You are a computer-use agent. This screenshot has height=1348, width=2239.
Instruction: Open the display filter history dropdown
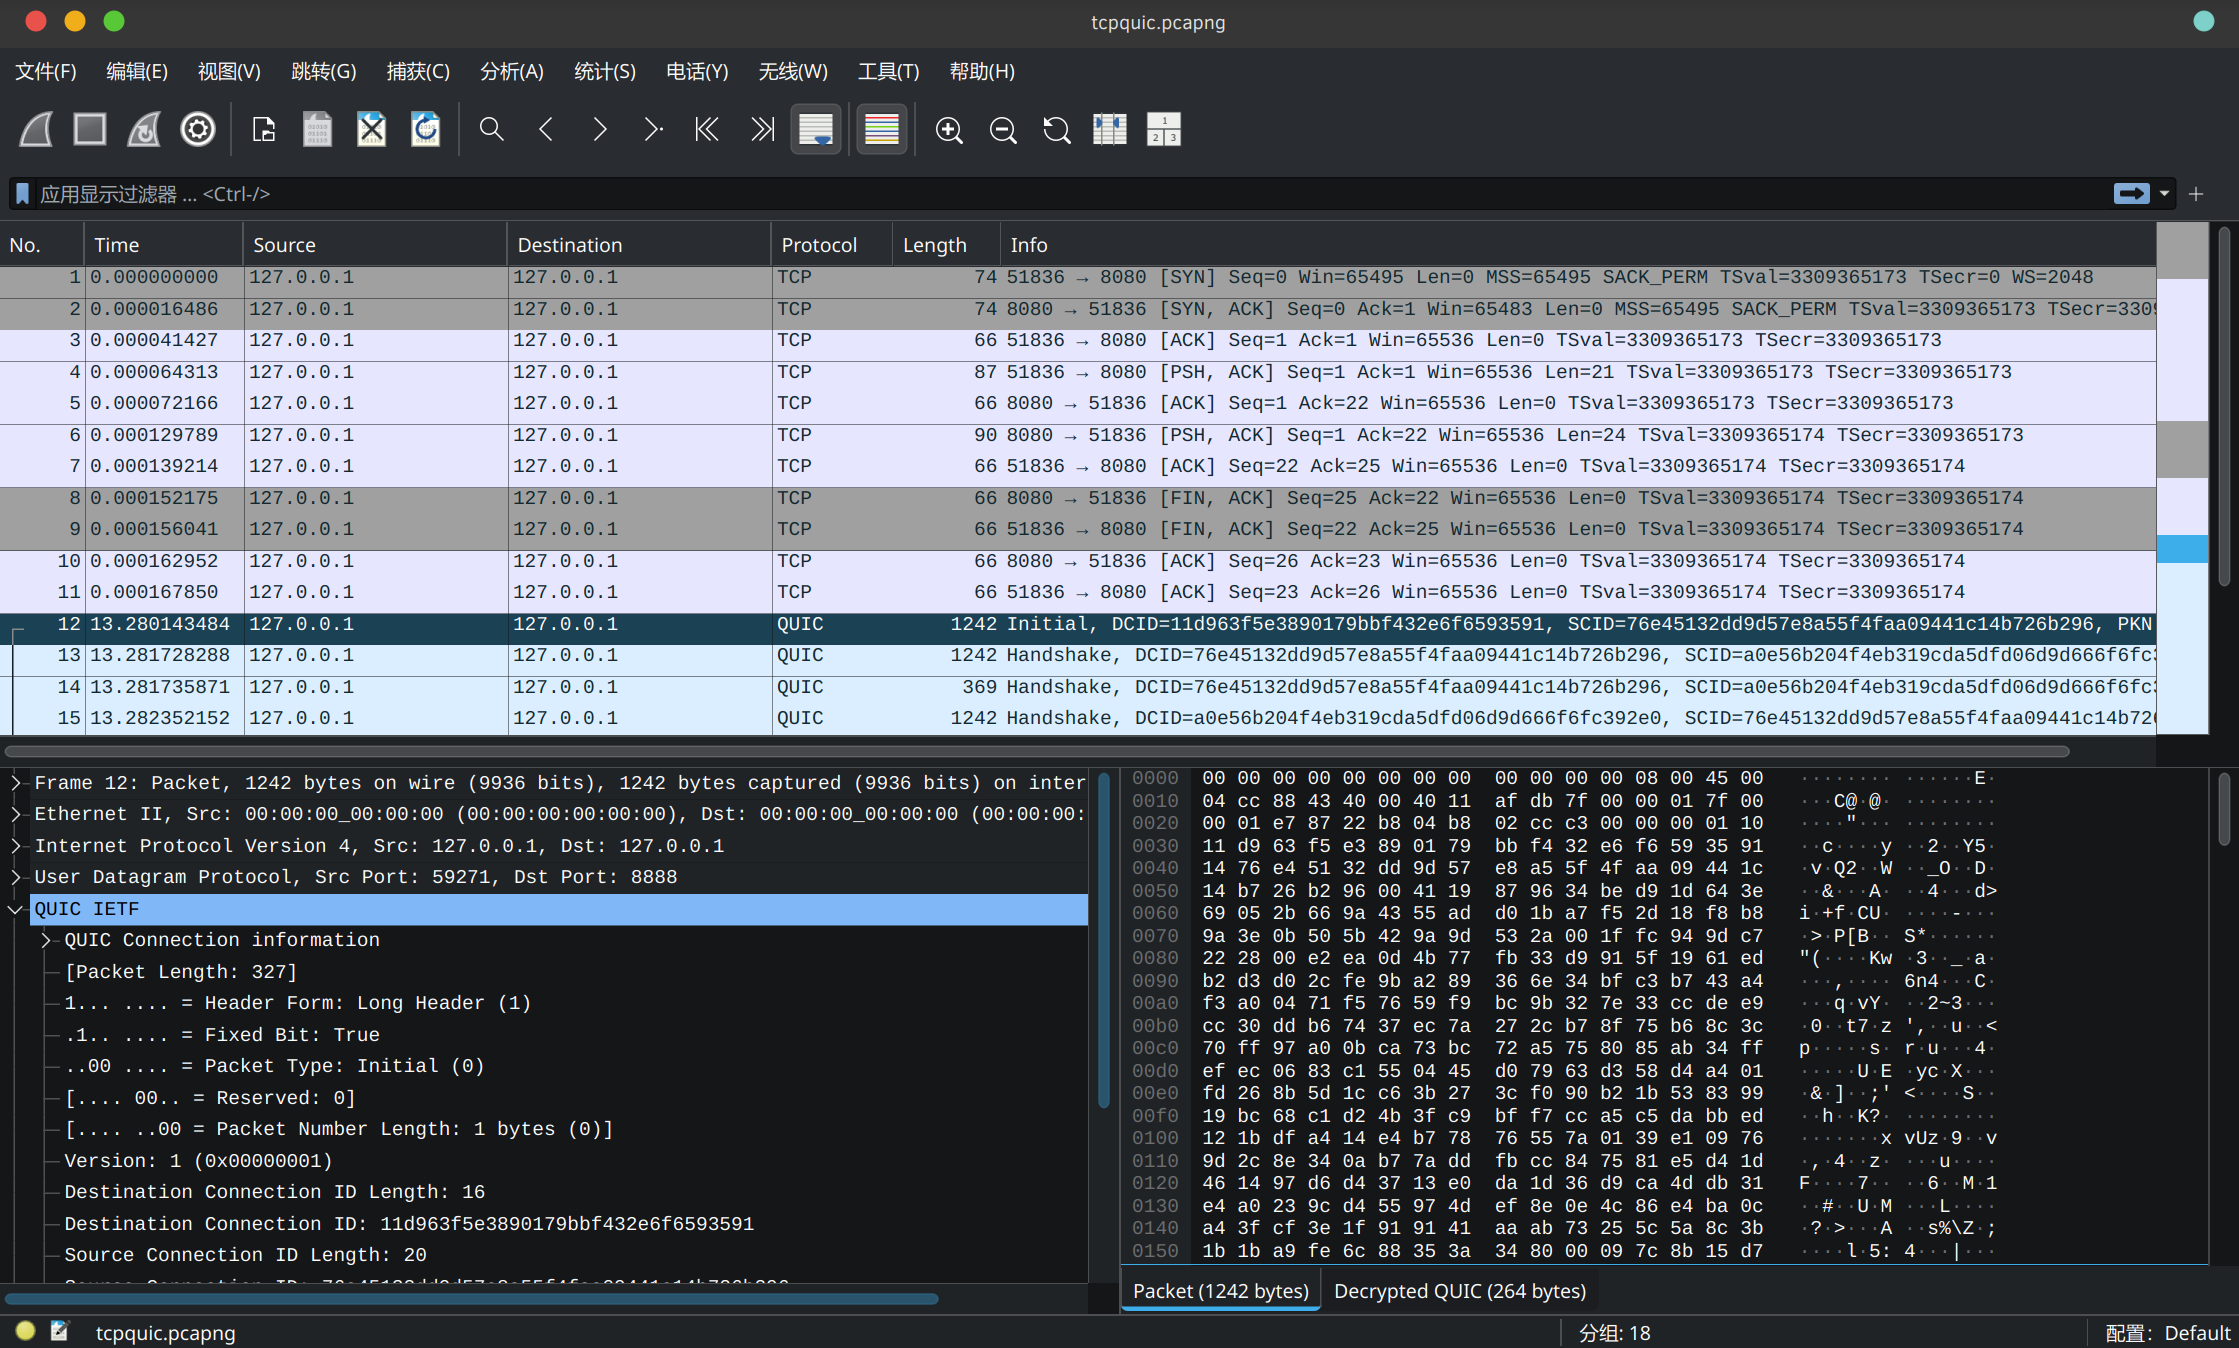[2164, 194]
